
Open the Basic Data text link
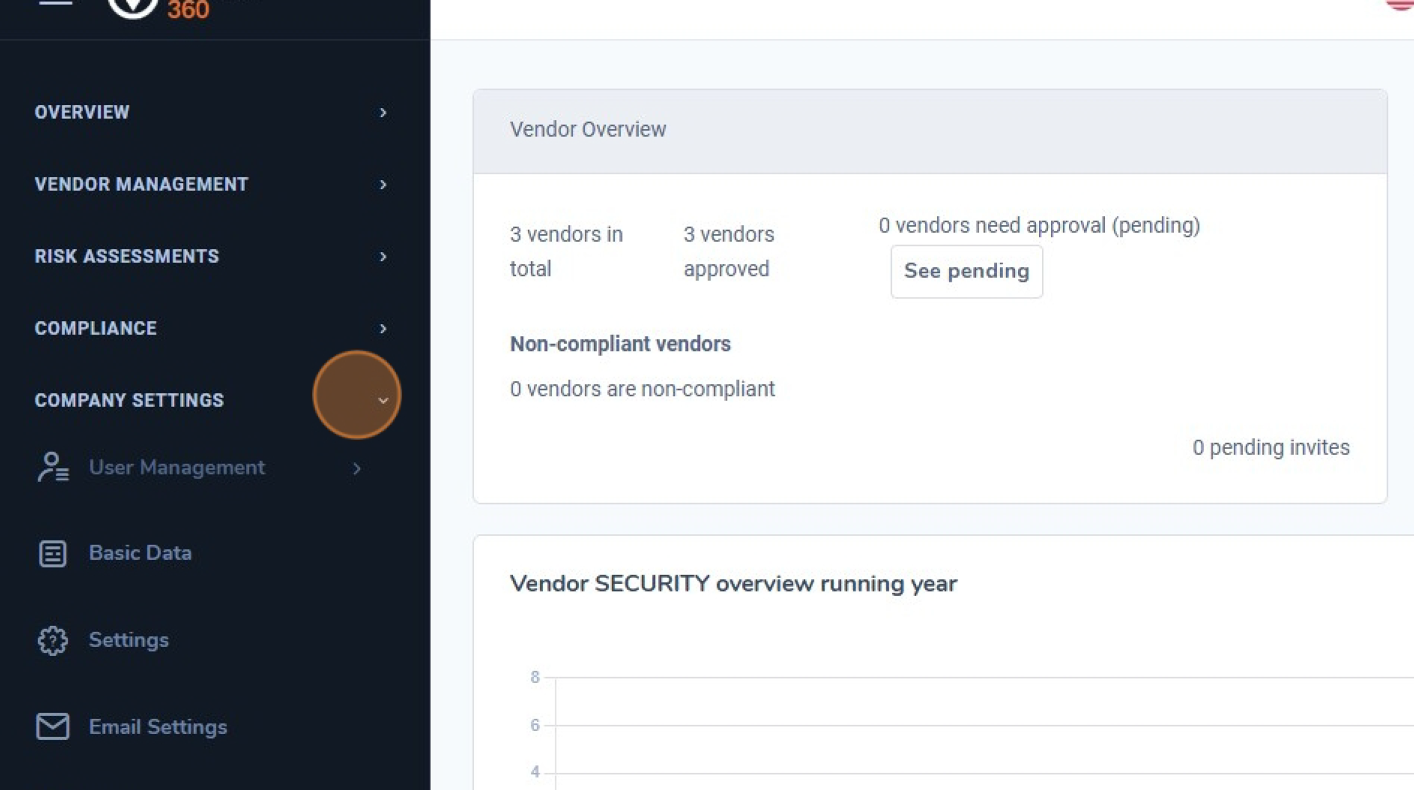(x=140, y=553)
